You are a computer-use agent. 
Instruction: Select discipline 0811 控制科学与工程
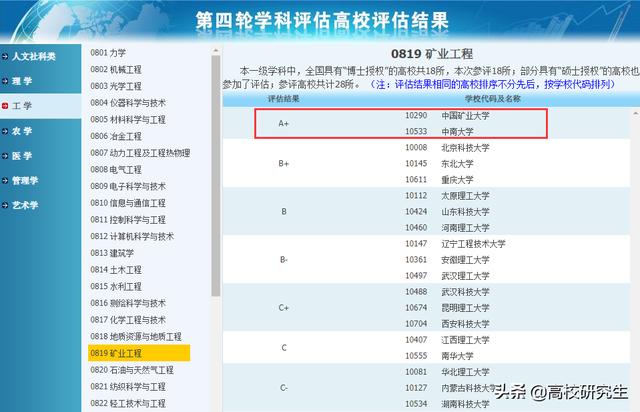point(128,220)
